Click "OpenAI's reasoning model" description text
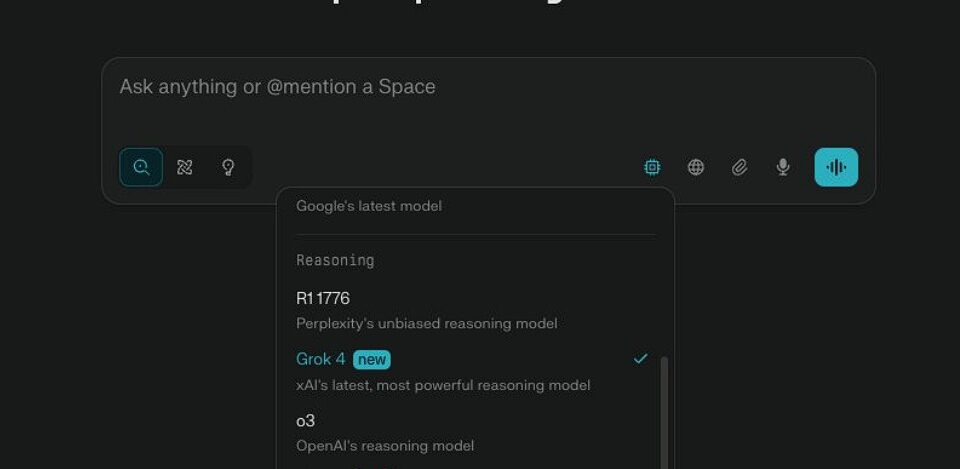The height and width of the screenshot is (469, 960). [384, 446]
